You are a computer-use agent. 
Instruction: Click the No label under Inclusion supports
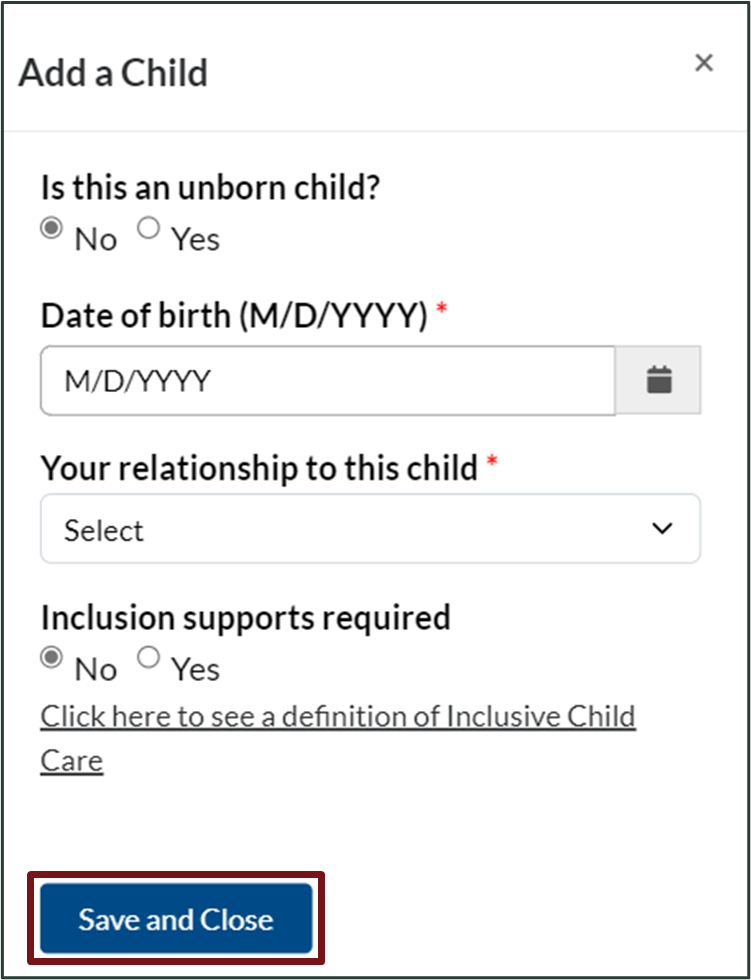pos(96,670)
